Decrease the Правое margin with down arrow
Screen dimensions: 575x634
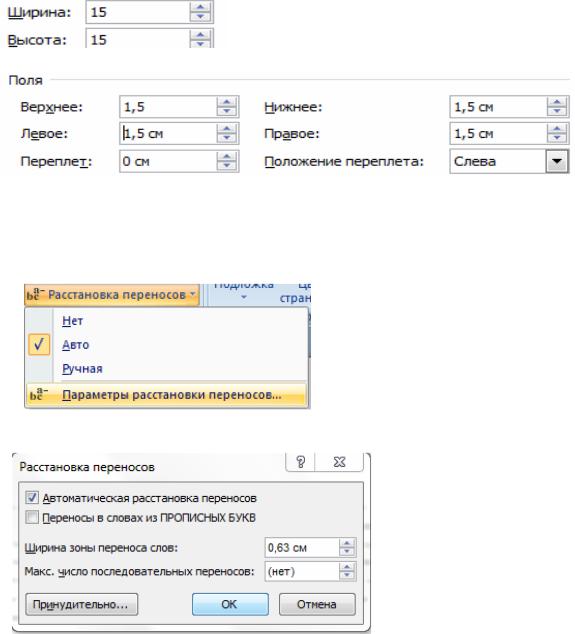point(557,138)
